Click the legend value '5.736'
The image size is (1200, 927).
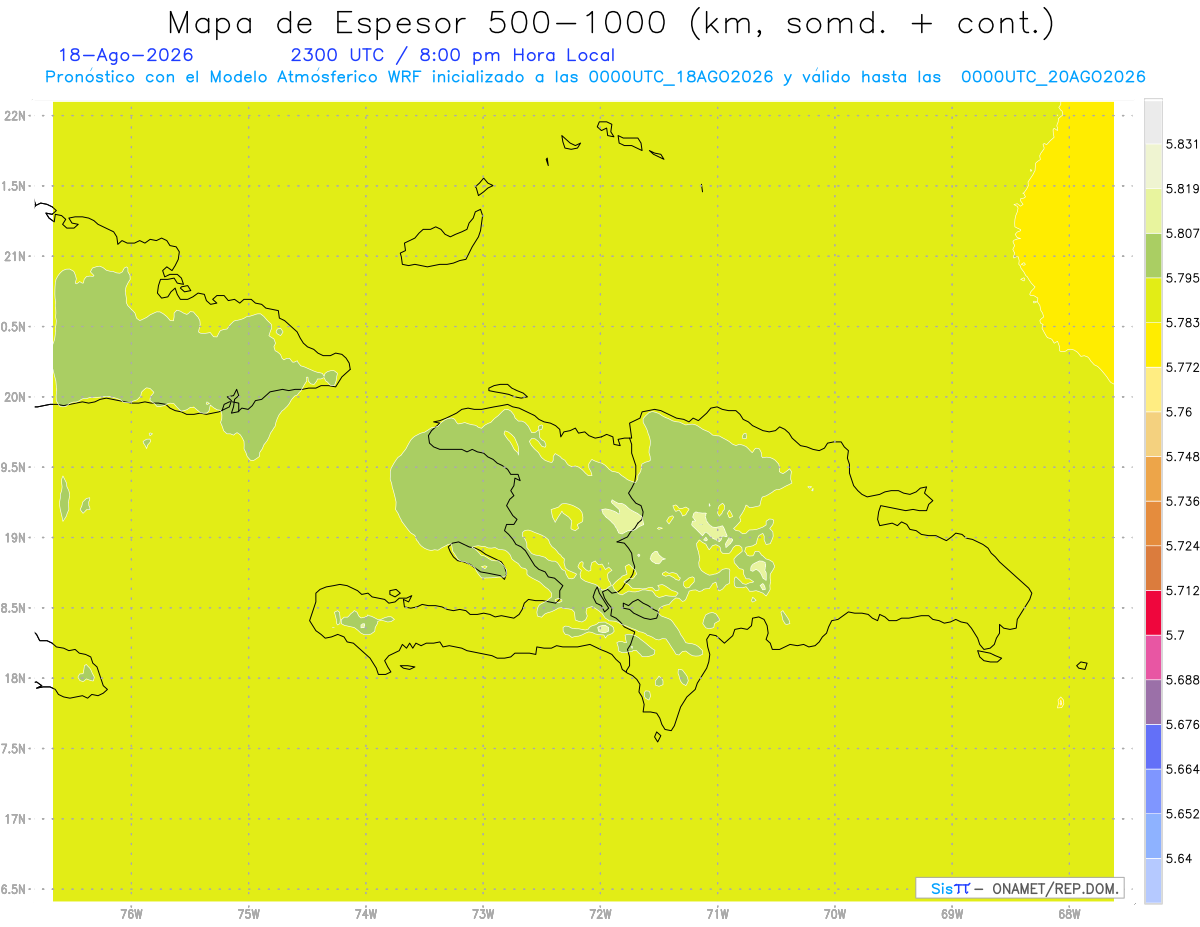point(1184,501)
